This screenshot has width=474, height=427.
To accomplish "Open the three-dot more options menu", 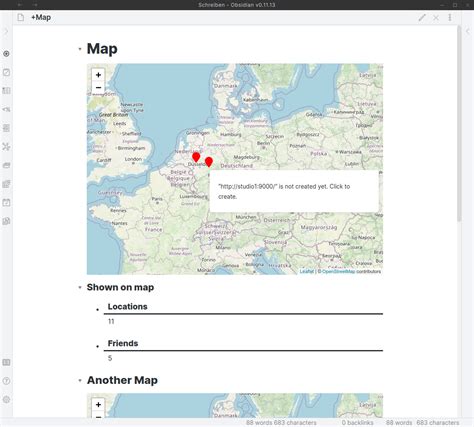I will [450, 17].
